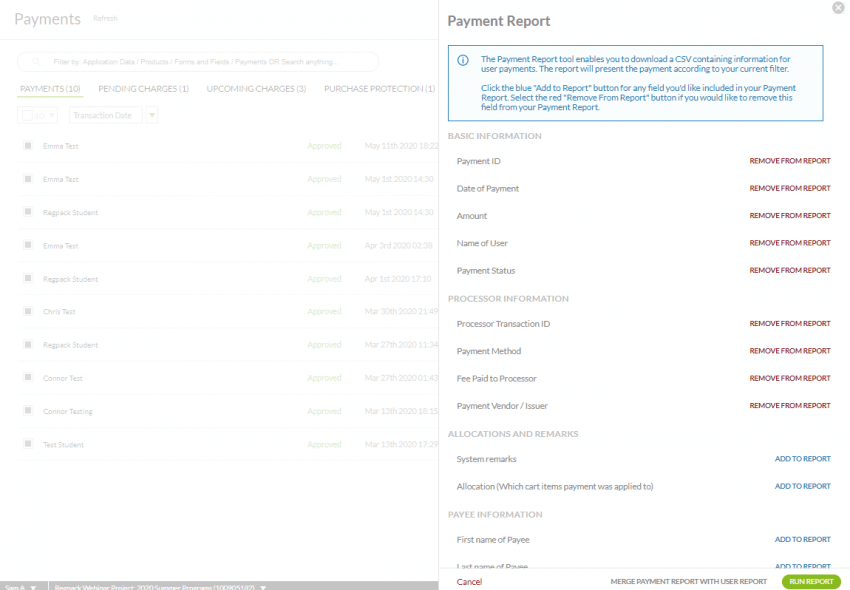Tick the select-all checkbox above payments list
This screenshot has height=590, width=850.
(x=27, y=115)
